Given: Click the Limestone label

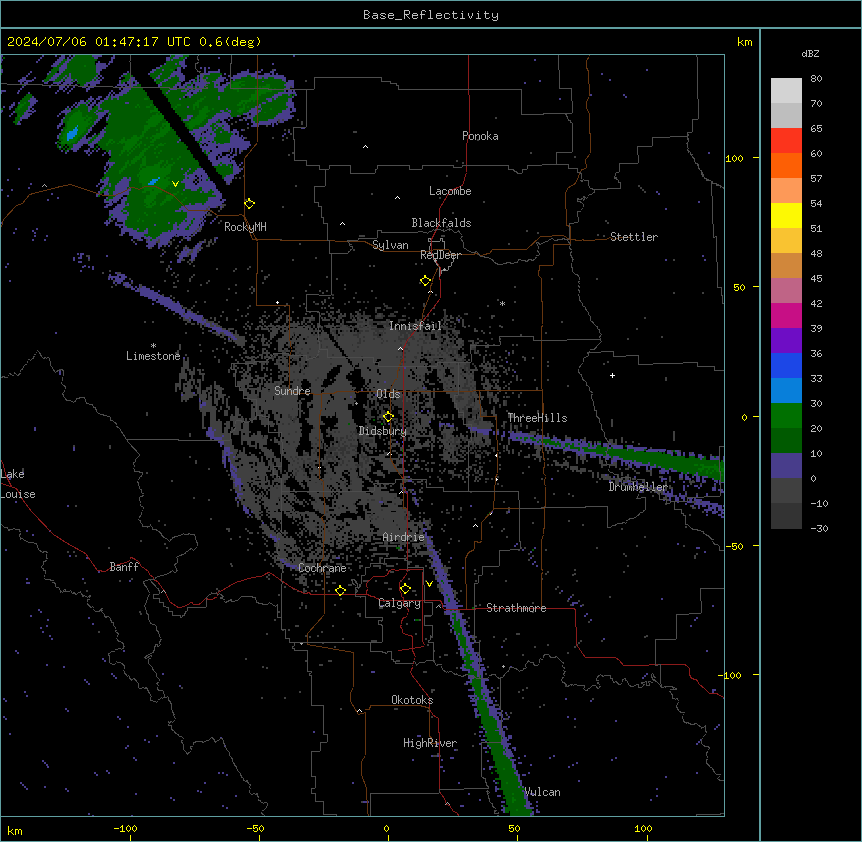Looking at the screenshot, I should pos(153,356).
